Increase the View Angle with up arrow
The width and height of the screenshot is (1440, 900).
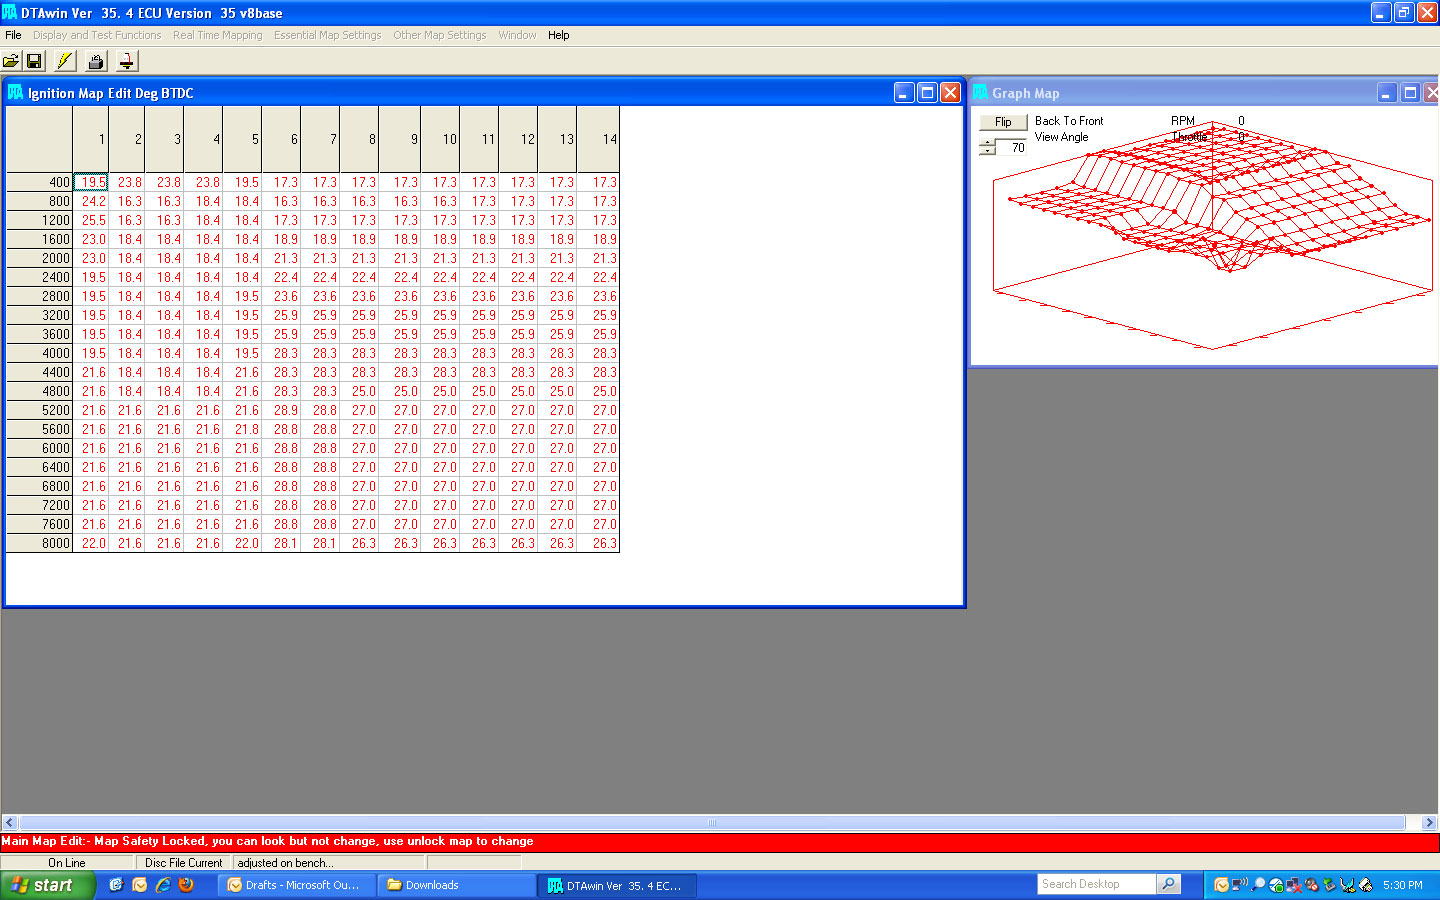point(988,143)
